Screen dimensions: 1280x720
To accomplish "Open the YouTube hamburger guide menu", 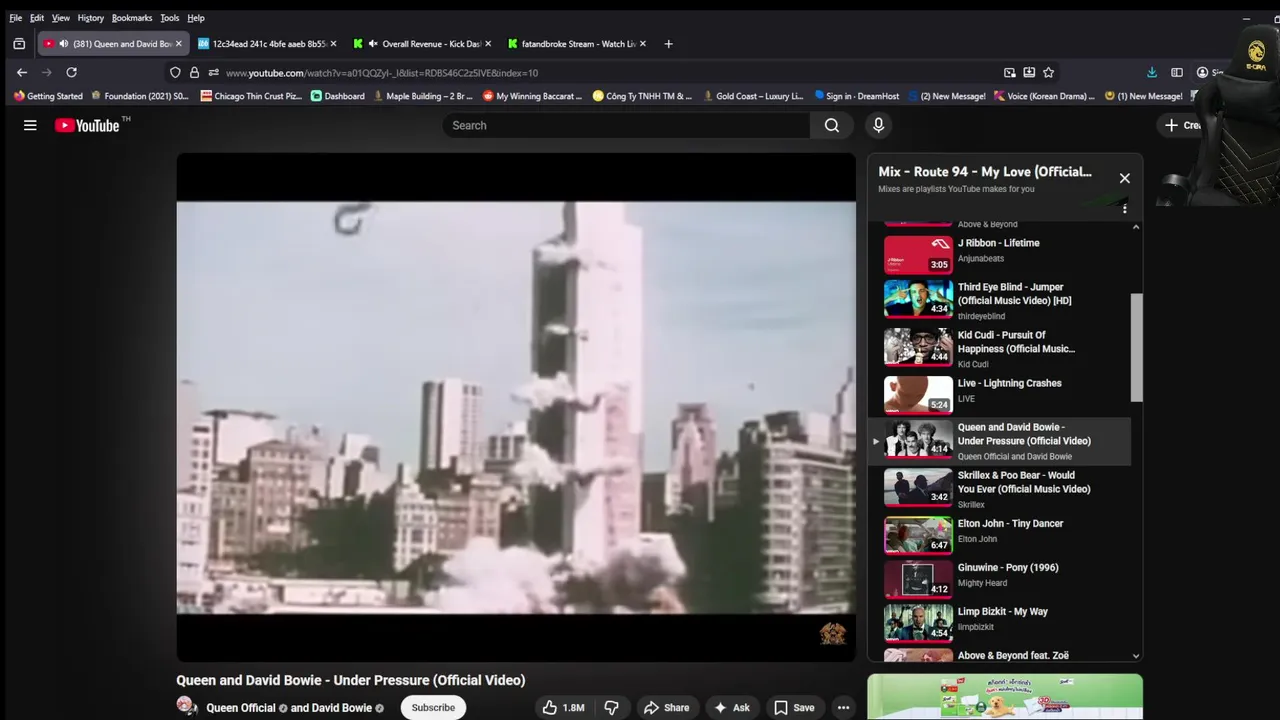I will point(30,125).
